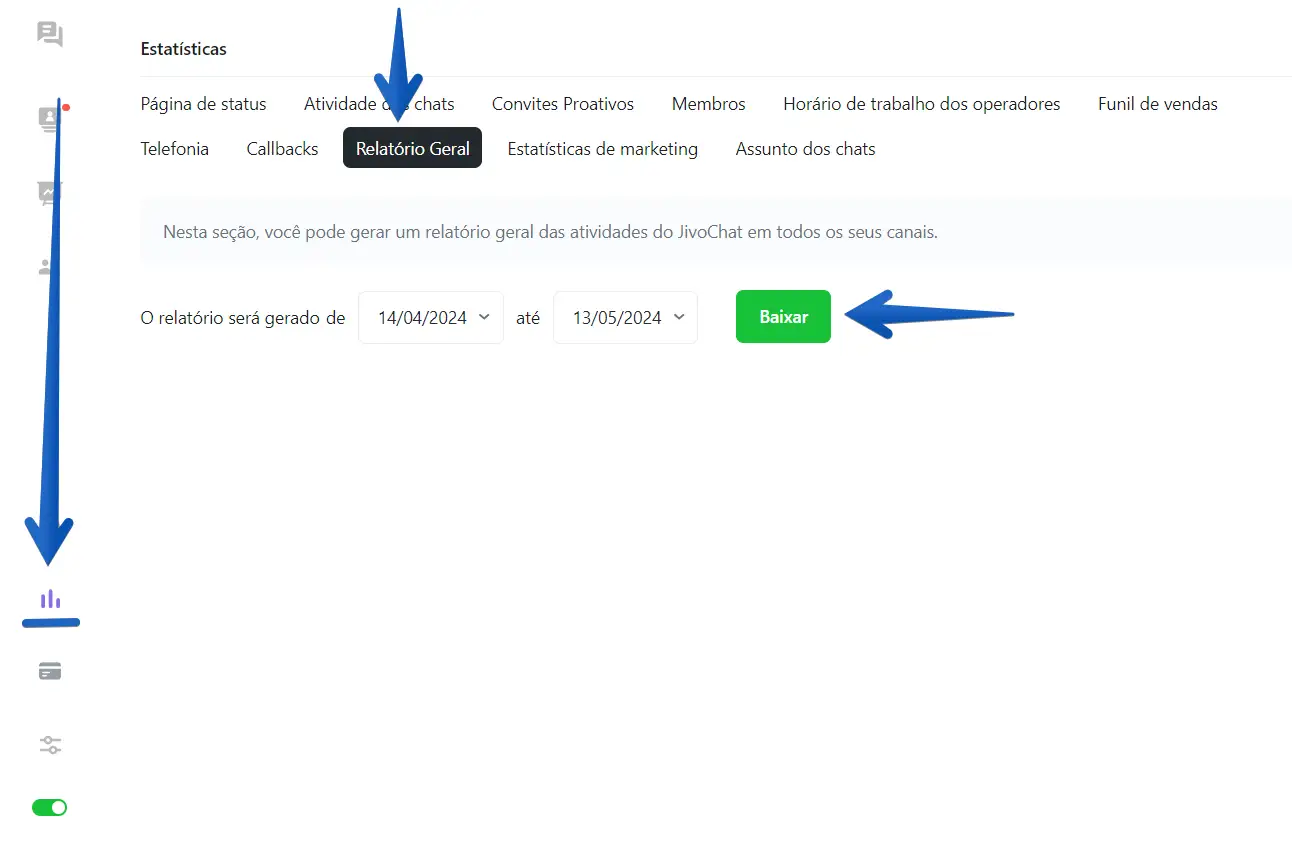Open contacts icon with red notification dot
1292x853 pixels.
[49, 119]
